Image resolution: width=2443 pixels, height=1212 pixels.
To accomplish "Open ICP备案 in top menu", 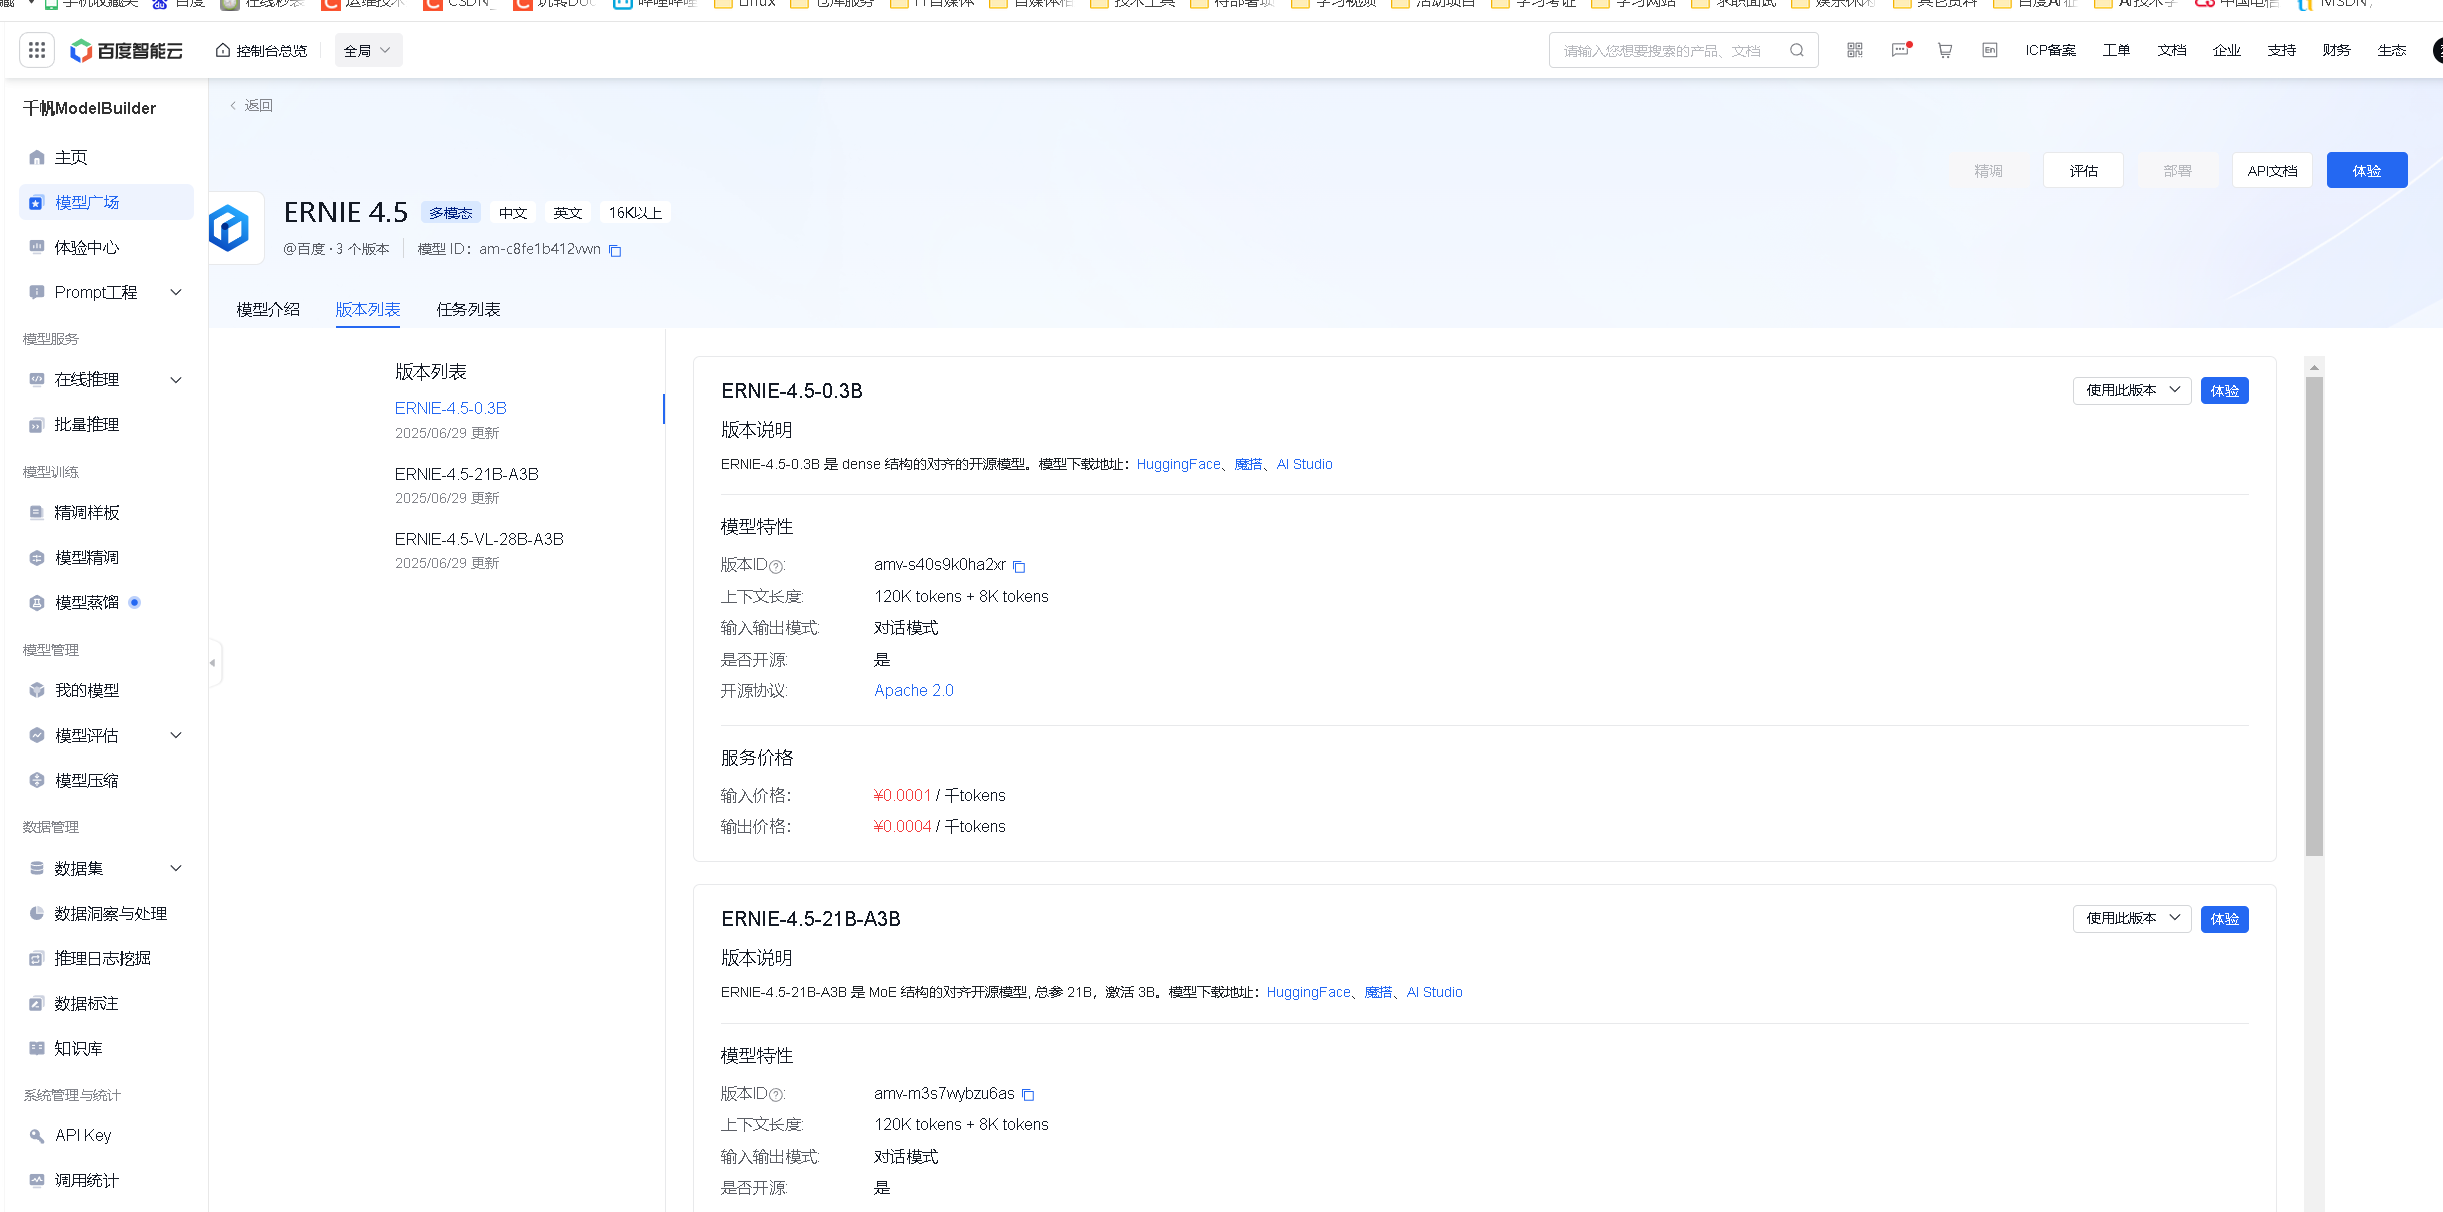I will 2050,50.
